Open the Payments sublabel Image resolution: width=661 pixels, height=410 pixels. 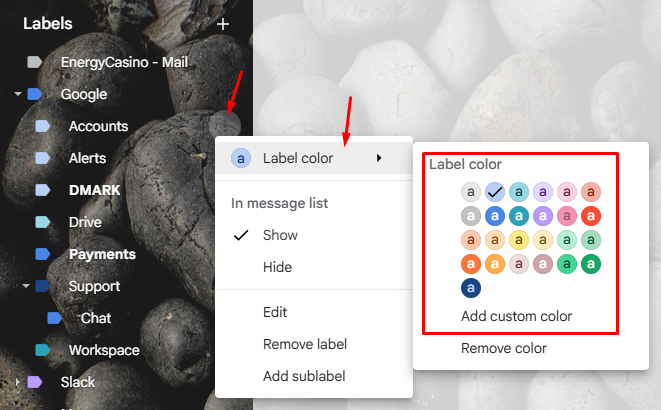[x=102, y=254]
